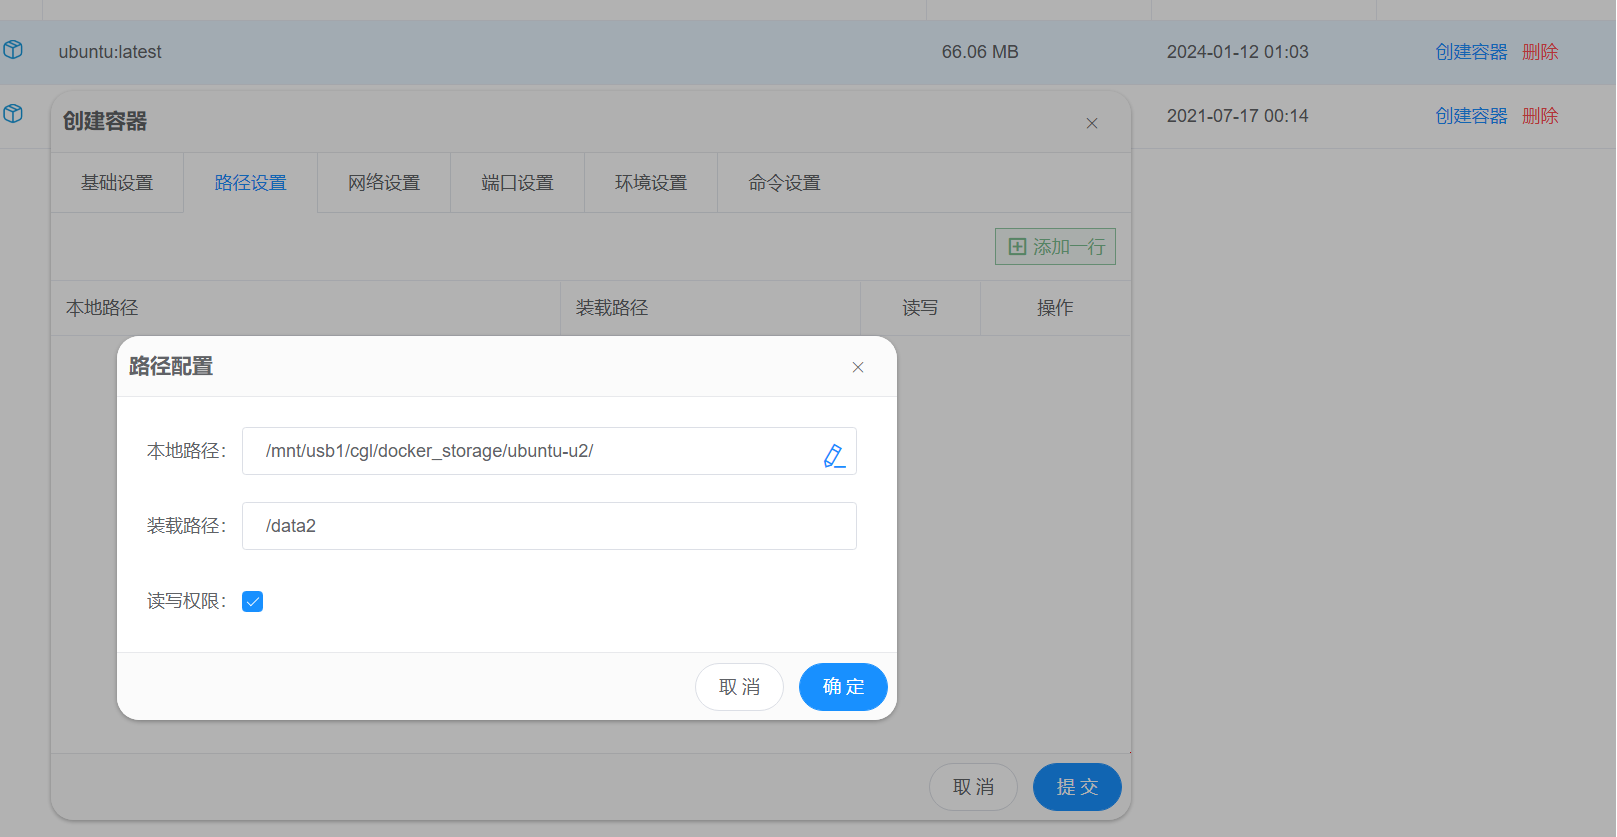Click the 读写 column header

pos(920,308)
